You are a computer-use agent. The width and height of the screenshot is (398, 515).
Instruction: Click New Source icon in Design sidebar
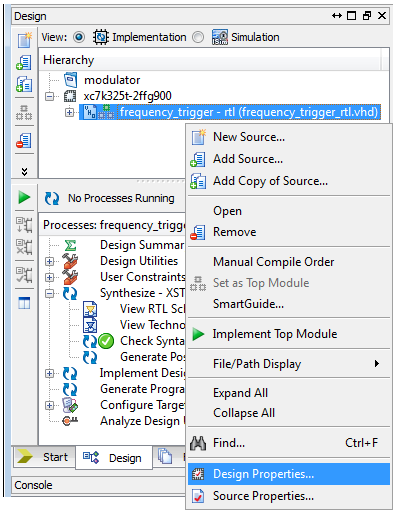coord(24,40)
